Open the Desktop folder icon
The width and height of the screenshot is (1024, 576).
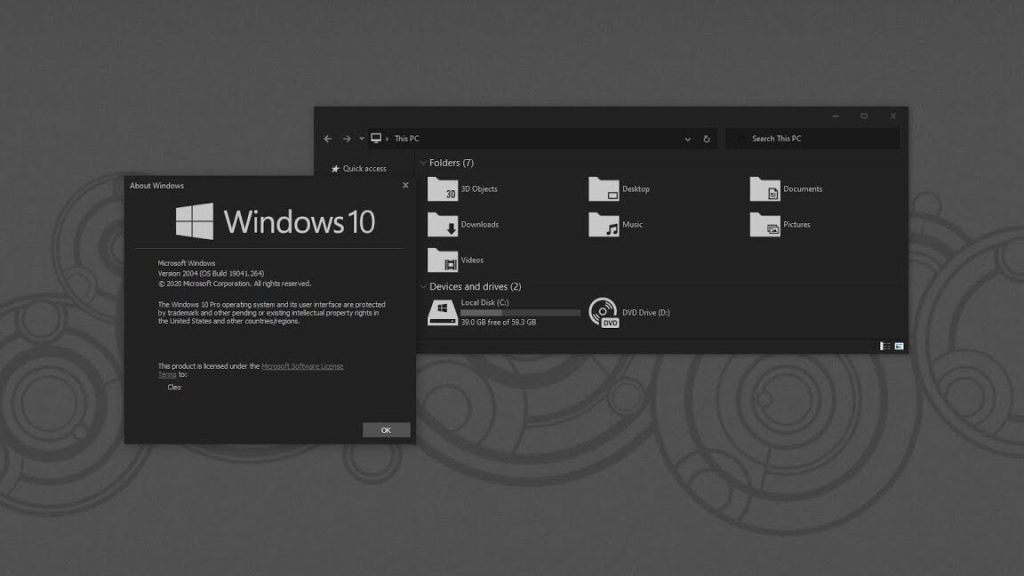[x=604, y=189]
